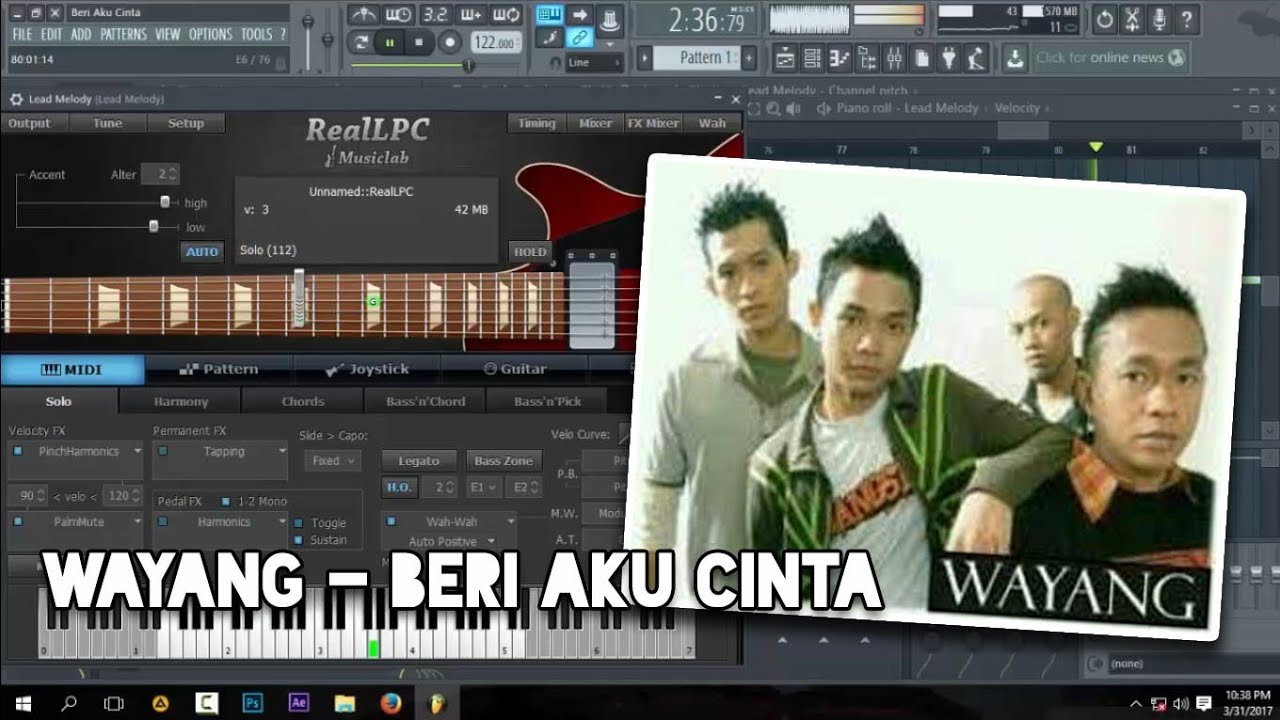Click the microphone recording icon

(x=1158, y=18)
